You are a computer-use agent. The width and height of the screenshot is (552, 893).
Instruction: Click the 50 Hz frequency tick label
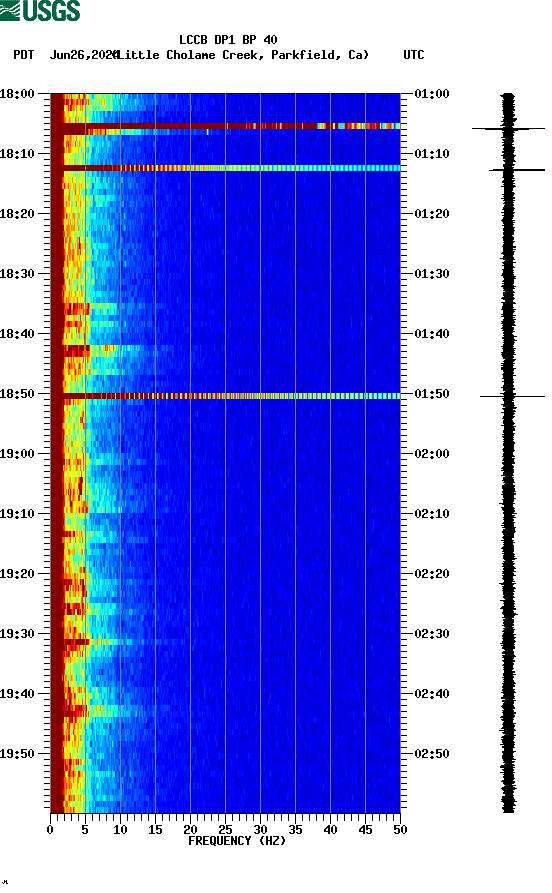click(400, 830)
